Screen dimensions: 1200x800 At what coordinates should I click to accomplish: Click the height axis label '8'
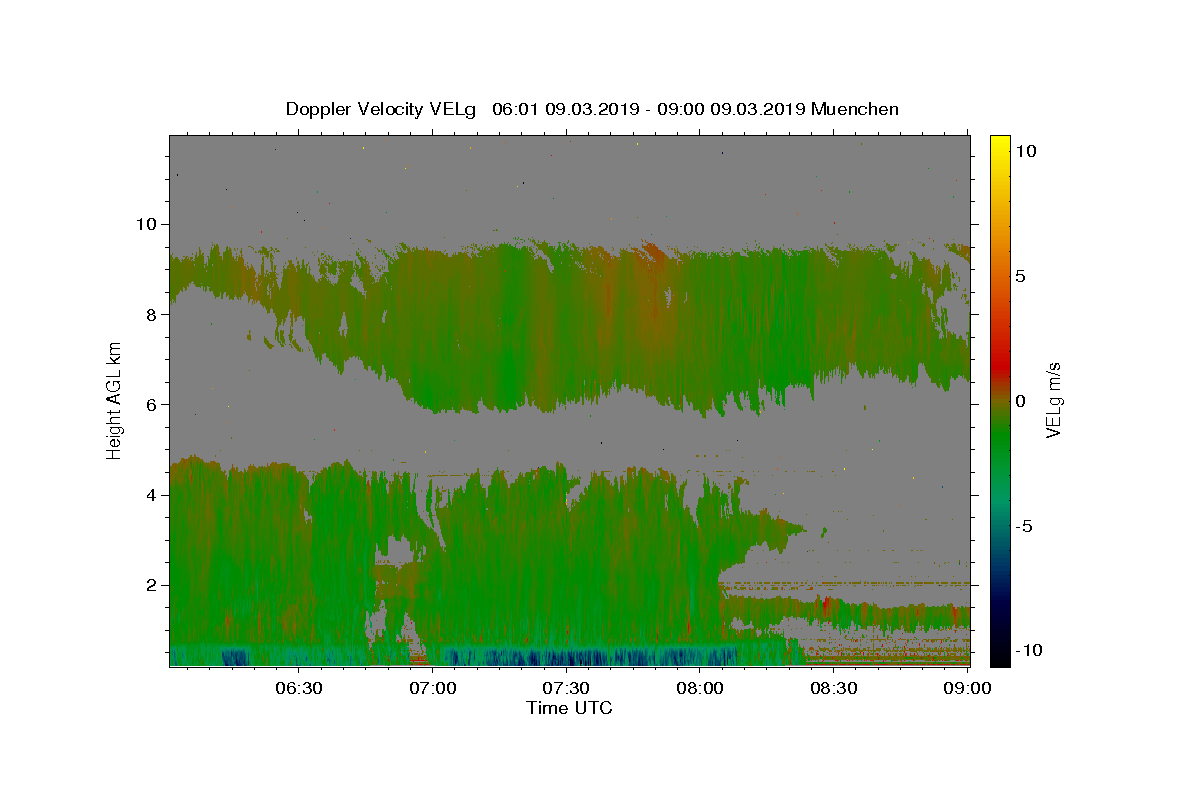coord(154,314)
